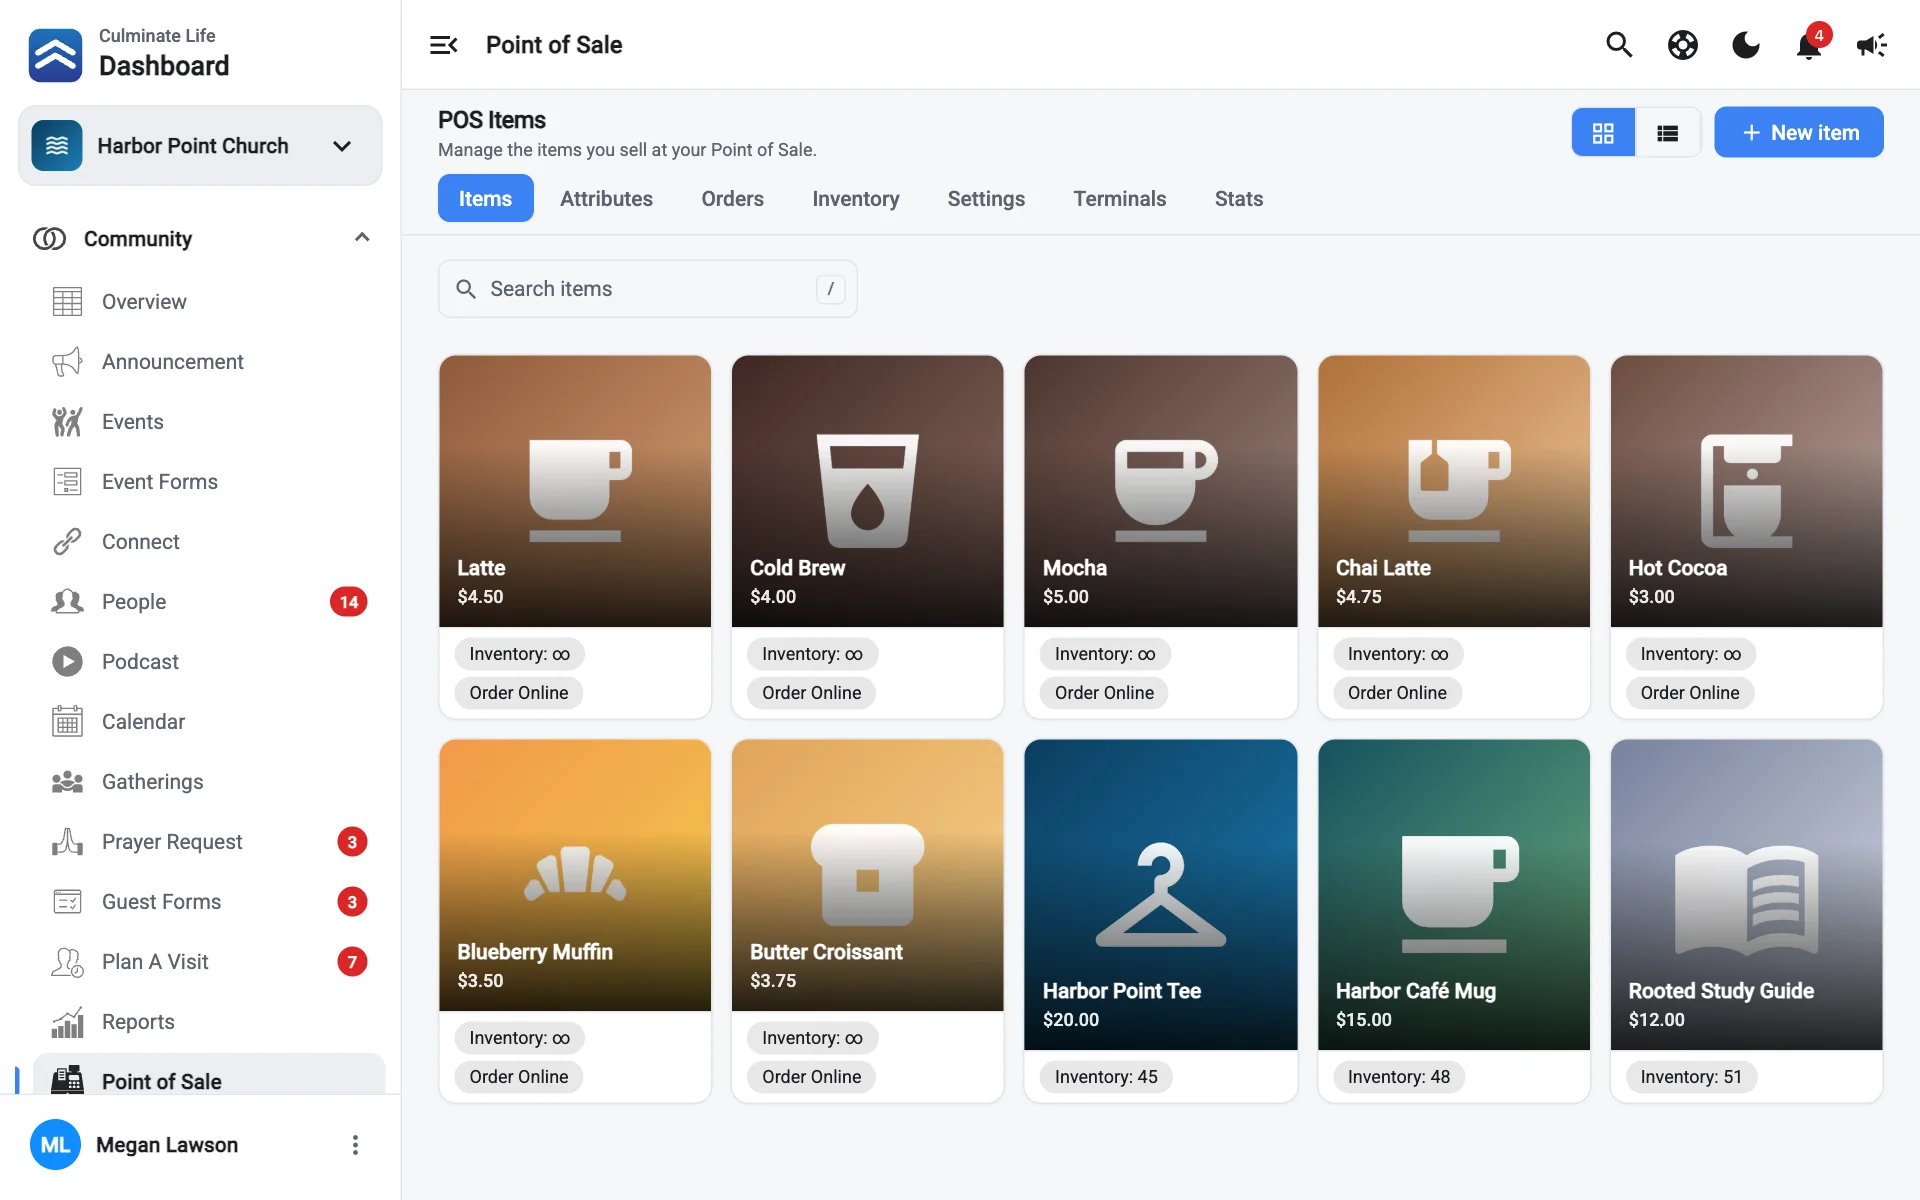1920x1200 pixels.
Task: Open the Settings tab
Action: 986,198
